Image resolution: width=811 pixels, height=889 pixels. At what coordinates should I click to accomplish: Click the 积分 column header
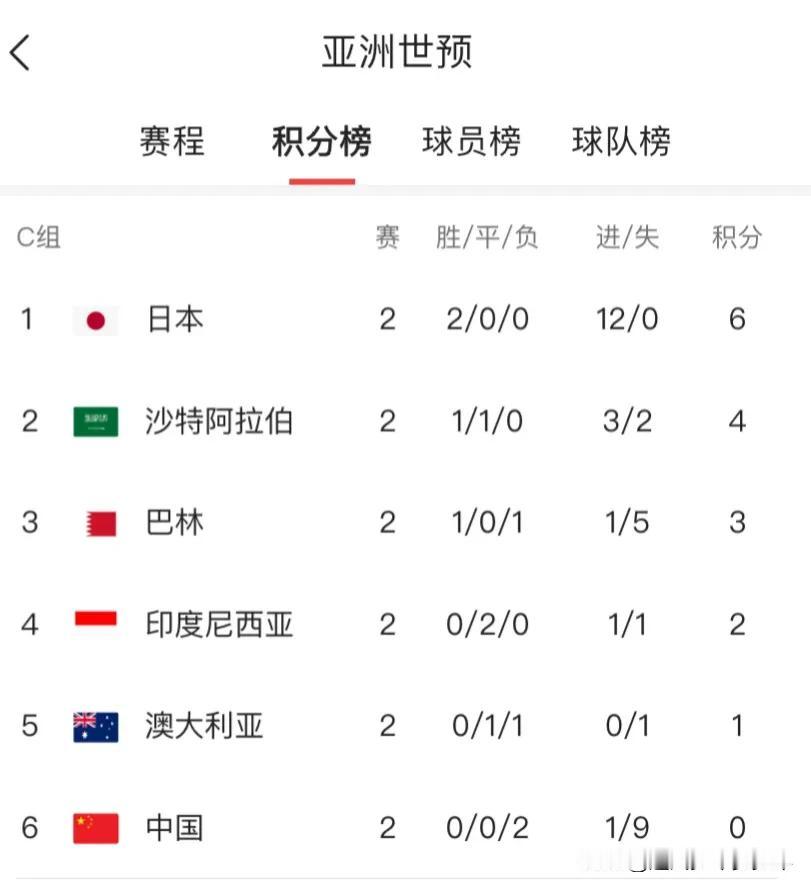click(737, 237)
